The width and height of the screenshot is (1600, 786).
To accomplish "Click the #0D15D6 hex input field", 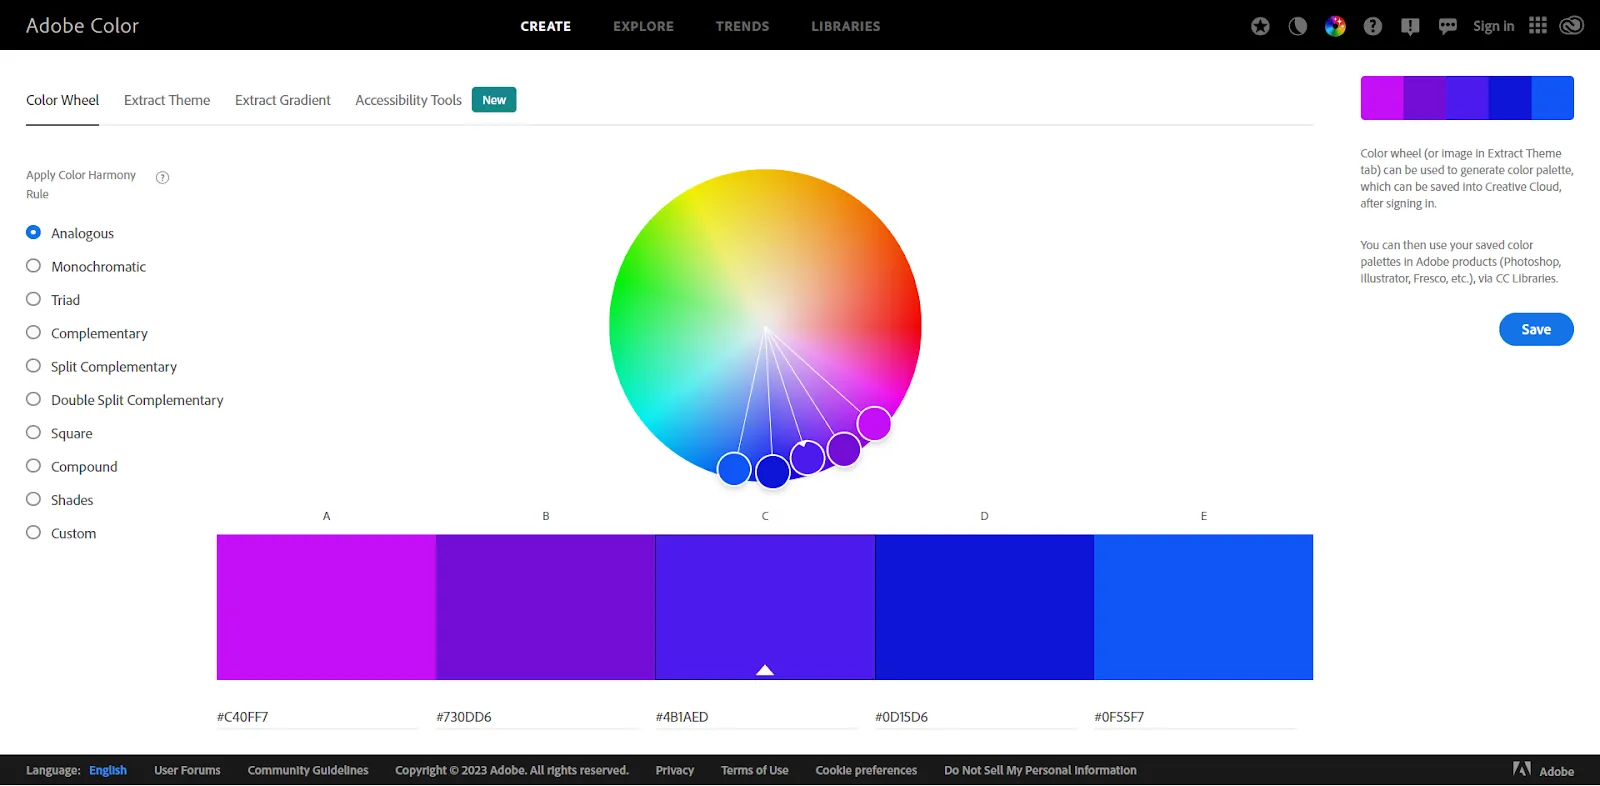I will click(x=976, y=717).
